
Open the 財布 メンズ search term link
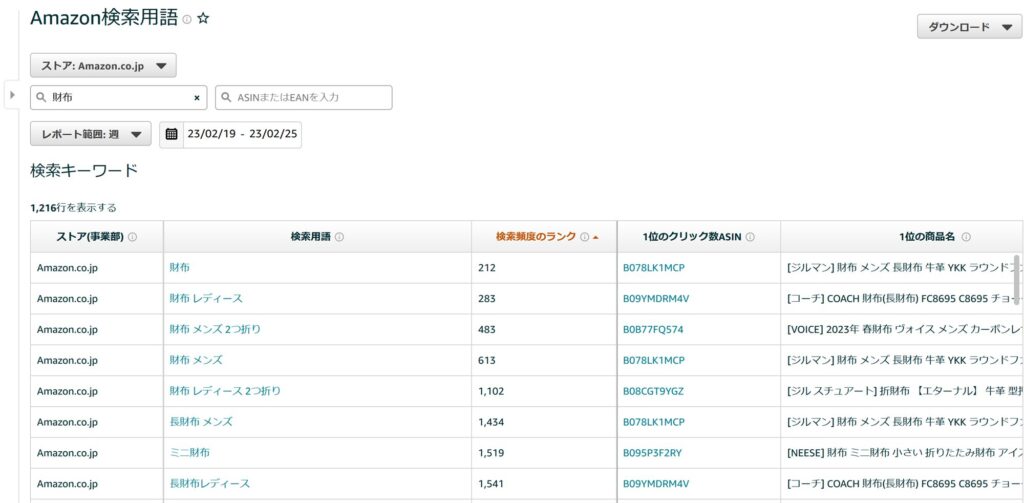pos(196,360)
